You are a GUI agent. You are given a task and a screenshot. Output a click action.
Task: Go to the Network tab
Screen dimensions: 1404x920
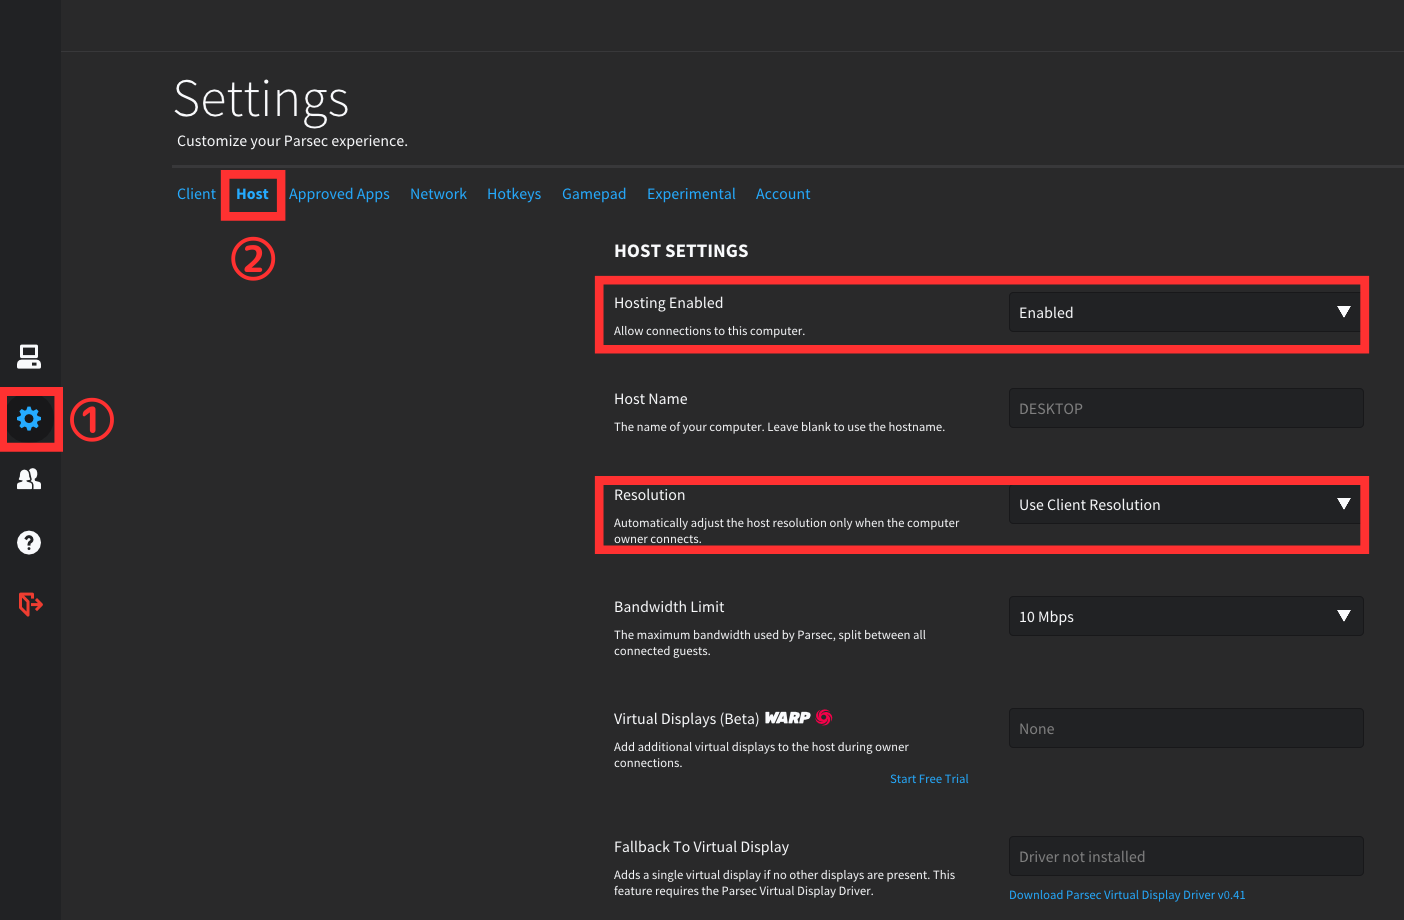pos(438,194)
